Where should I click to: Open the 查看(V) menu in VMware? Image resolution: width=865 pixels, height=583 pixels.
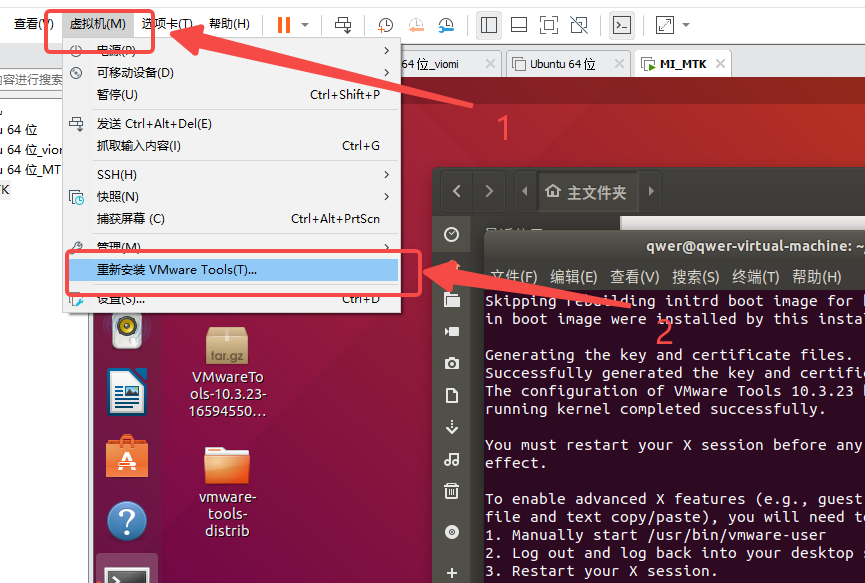33,24
